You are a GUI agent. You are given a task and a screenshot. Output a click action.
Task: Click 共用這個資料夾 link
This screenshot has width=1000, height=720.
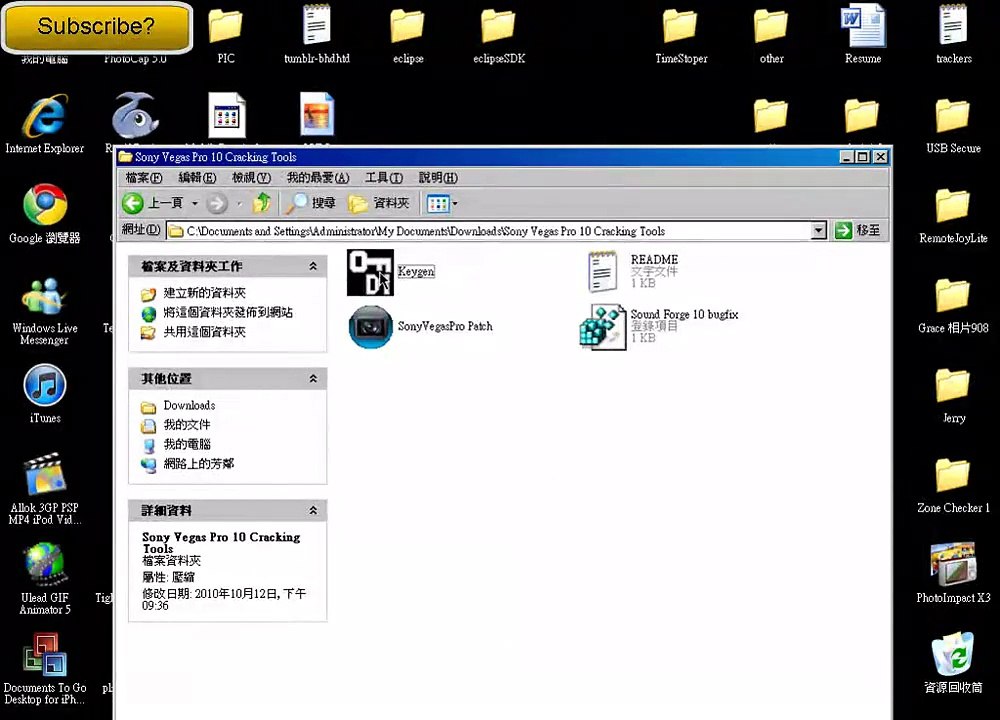coord(204,332)
